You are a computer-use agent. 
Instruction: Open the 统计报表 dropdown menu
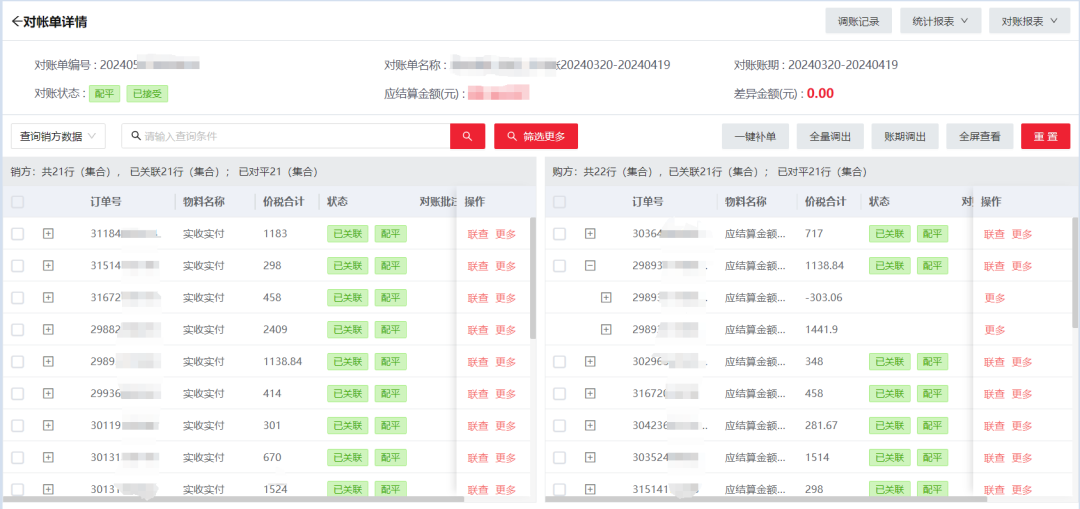click(940, 21)
